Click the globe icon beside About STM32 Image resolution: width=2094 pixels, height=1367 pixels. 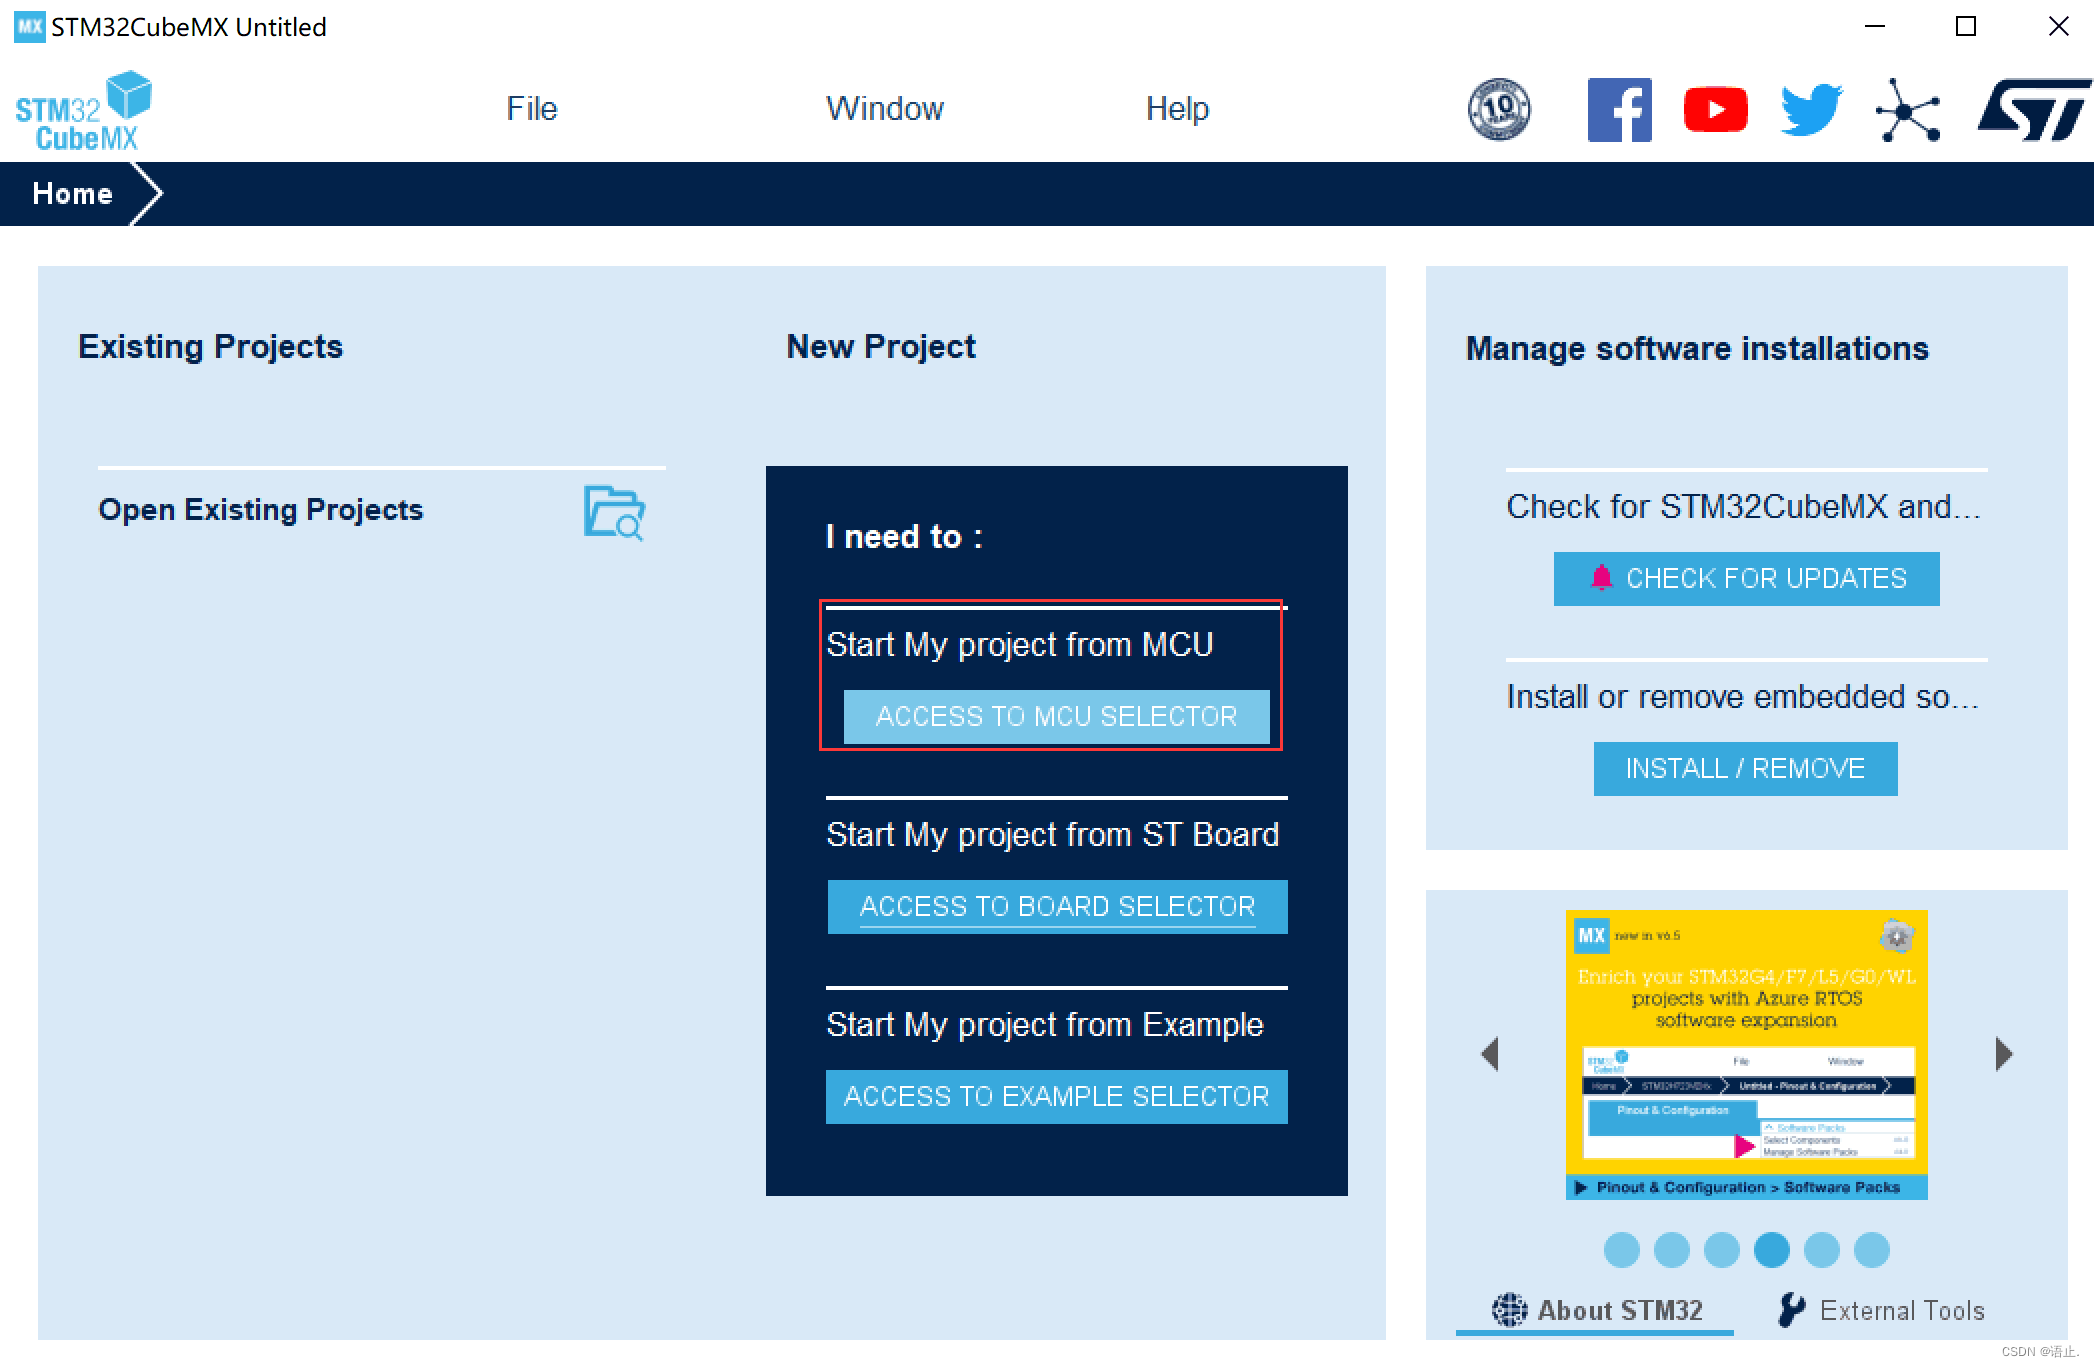point(1510,1309)
